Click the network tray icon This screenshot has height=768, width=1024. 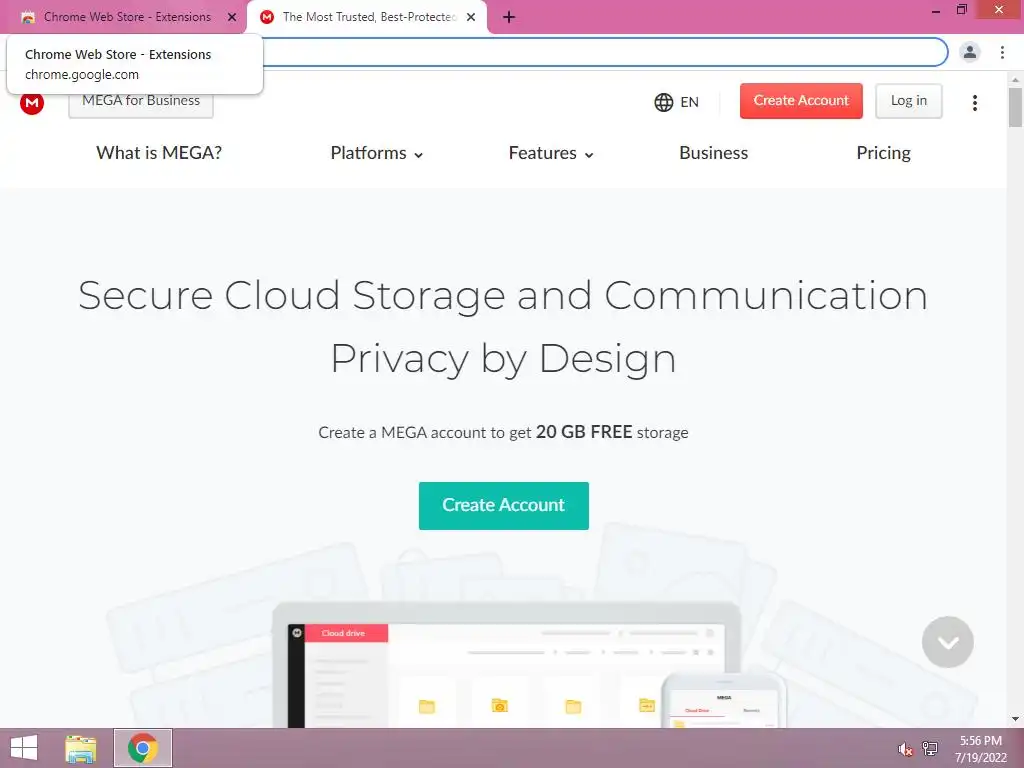coord(929,749)
